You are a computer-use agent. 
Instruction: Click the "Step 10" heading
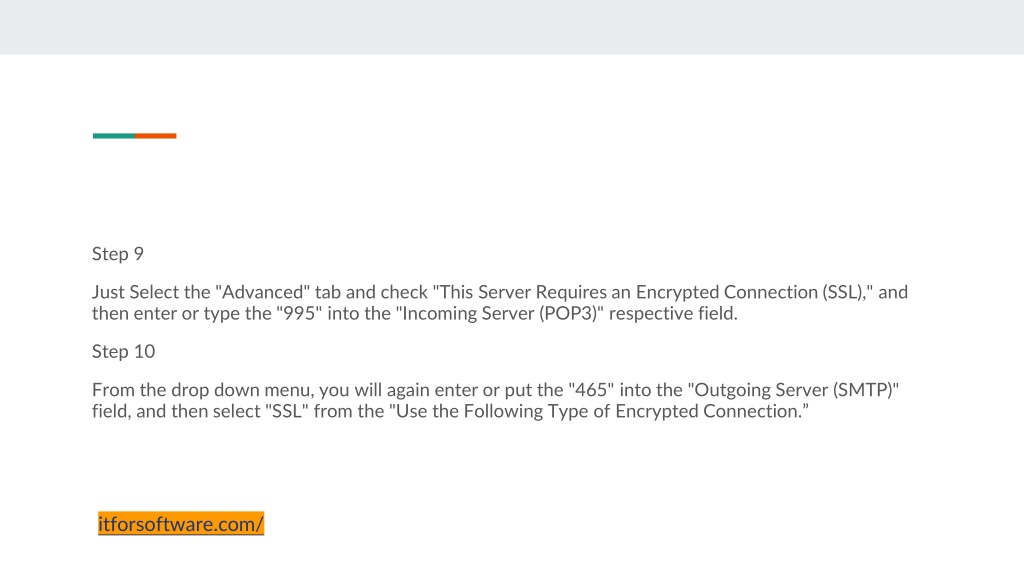(x=123, y=351)
